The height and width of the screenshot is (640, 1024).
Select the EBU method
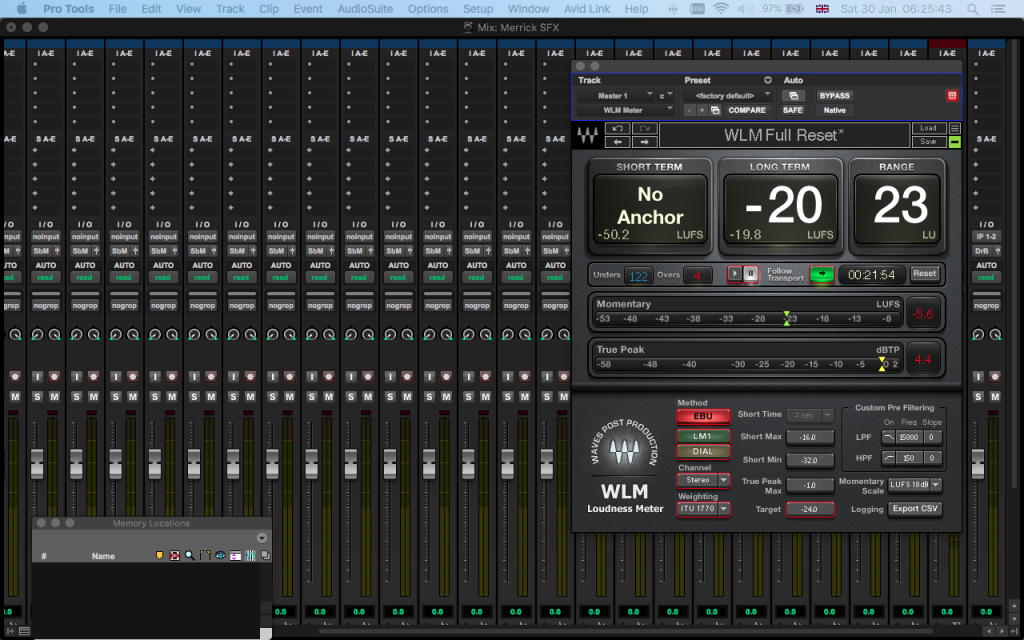pyautogui.click(x=703, y=416)
